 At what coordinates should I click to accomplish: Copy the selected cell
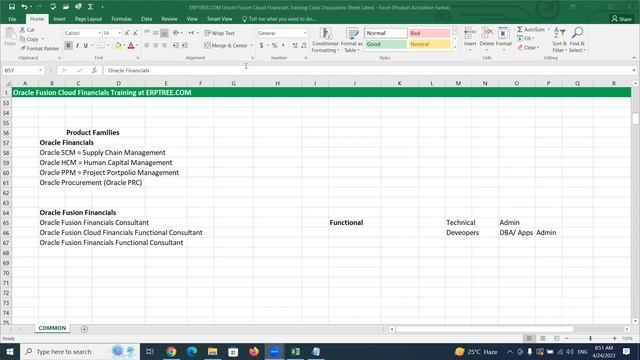(29, 39)
